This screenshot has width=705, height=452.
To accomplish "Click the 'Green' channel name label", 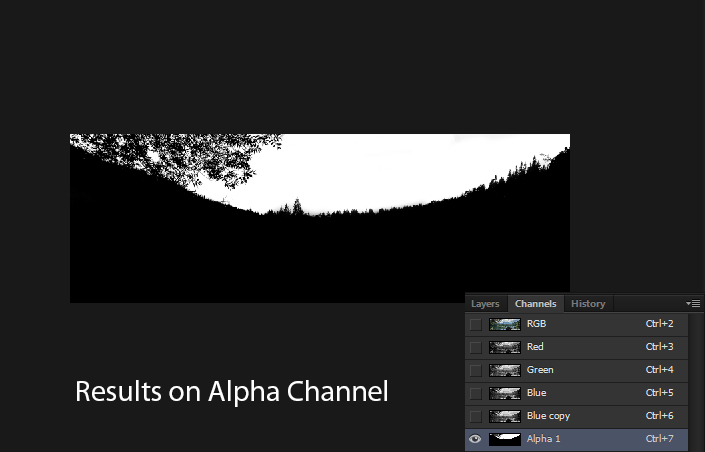I will click(540, 370).
